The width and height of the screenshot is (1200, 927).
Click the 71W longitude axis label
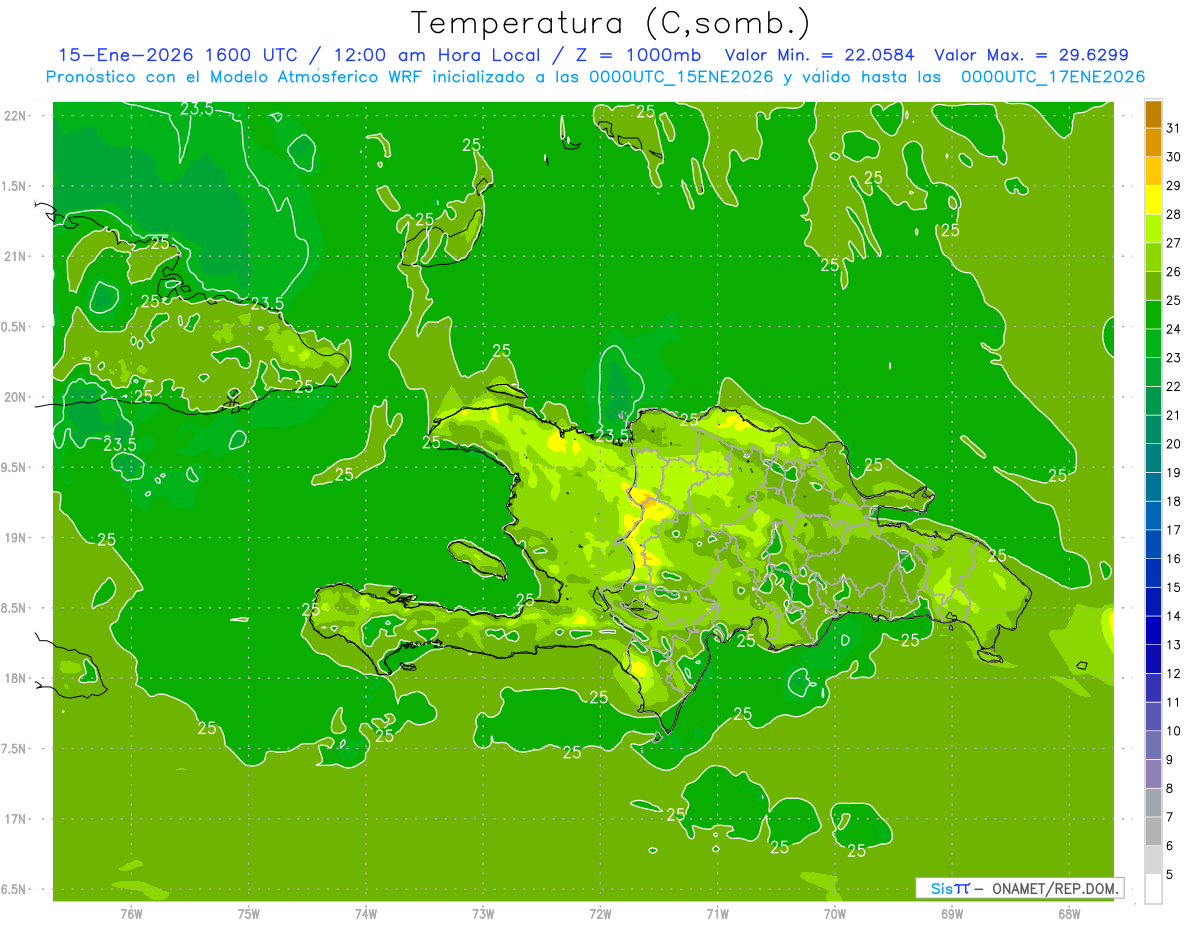717,914
